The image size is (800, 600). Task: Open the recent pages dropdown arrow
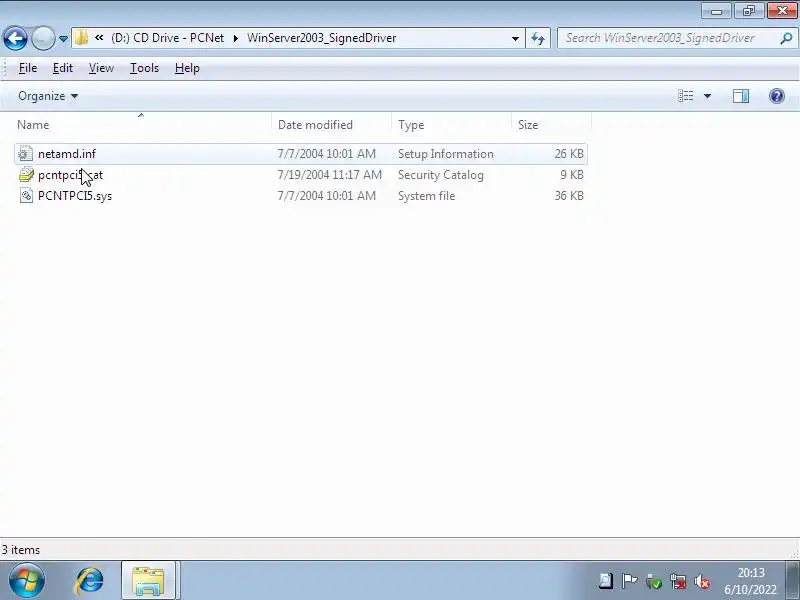[x=63, y=39]
